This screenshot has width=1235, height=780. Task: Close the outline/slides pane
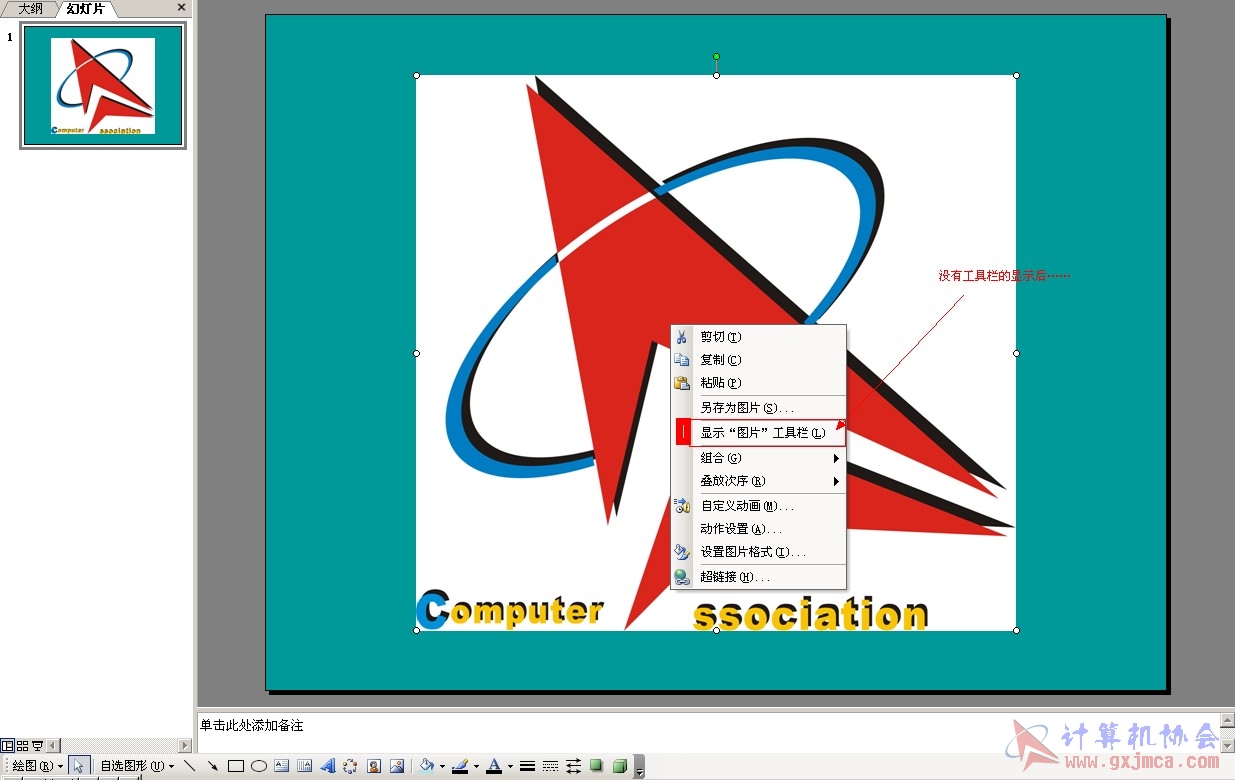point(181,7)
